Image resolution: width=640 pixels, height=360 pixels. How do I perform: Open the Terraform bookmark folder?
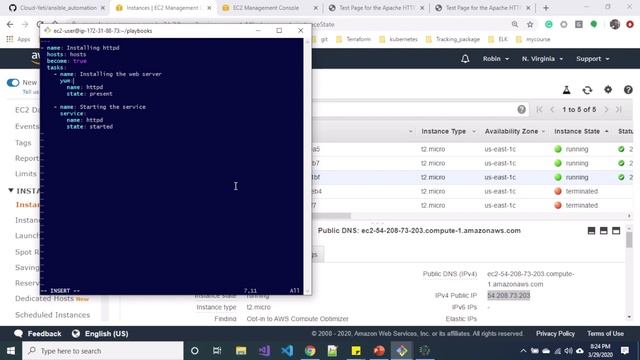pos(353,39)
